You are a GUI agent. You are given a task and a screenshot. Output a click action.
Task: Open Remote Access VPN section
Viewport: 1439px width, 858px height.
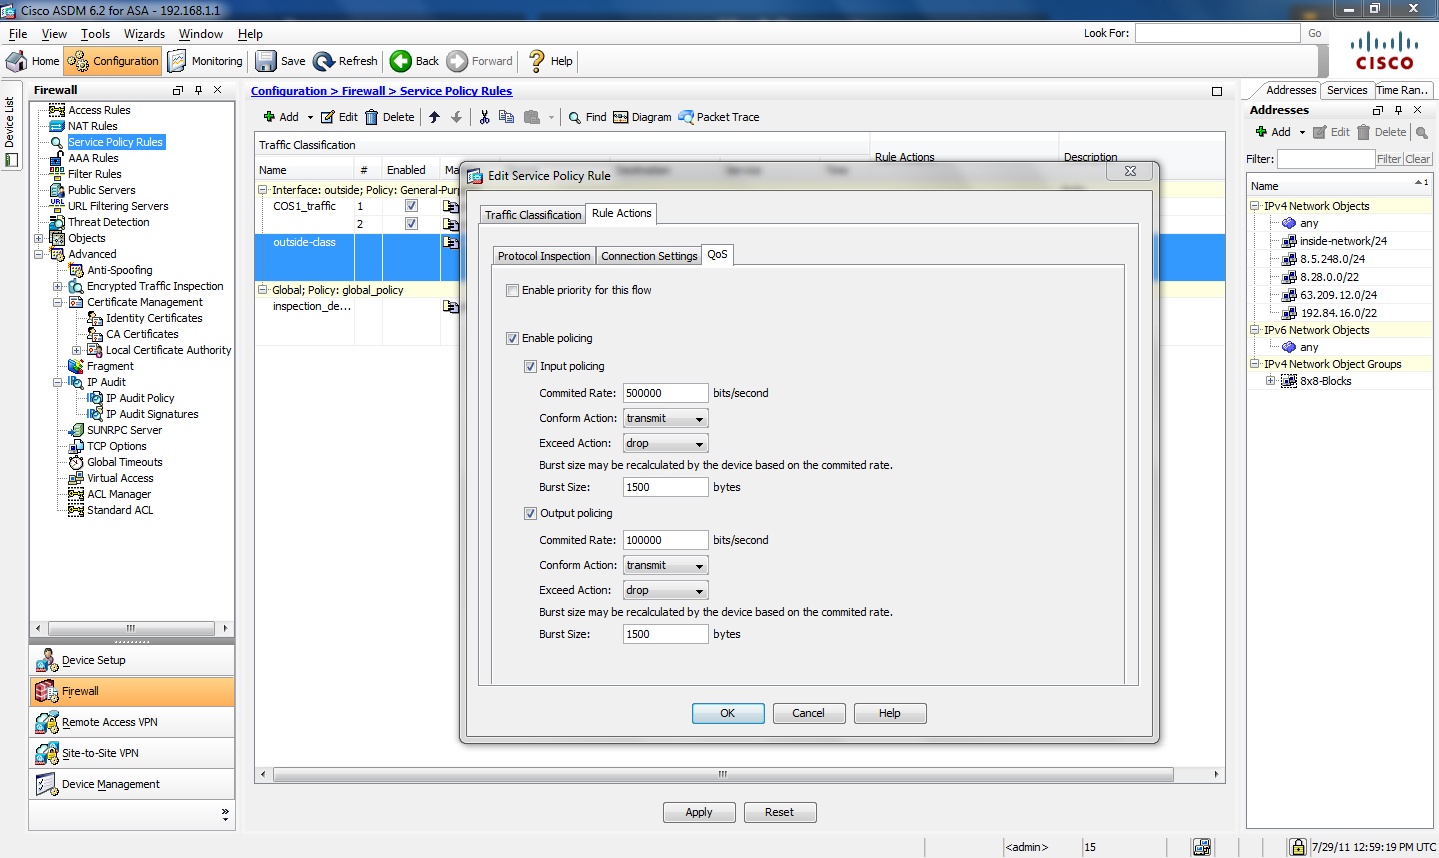(x=132, y=722)
